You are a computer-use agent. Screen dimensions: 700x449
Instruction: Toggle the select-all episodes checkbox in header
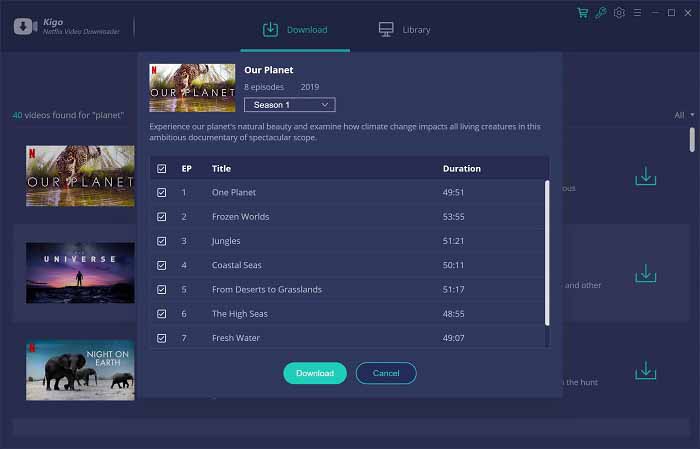[162, 169]
